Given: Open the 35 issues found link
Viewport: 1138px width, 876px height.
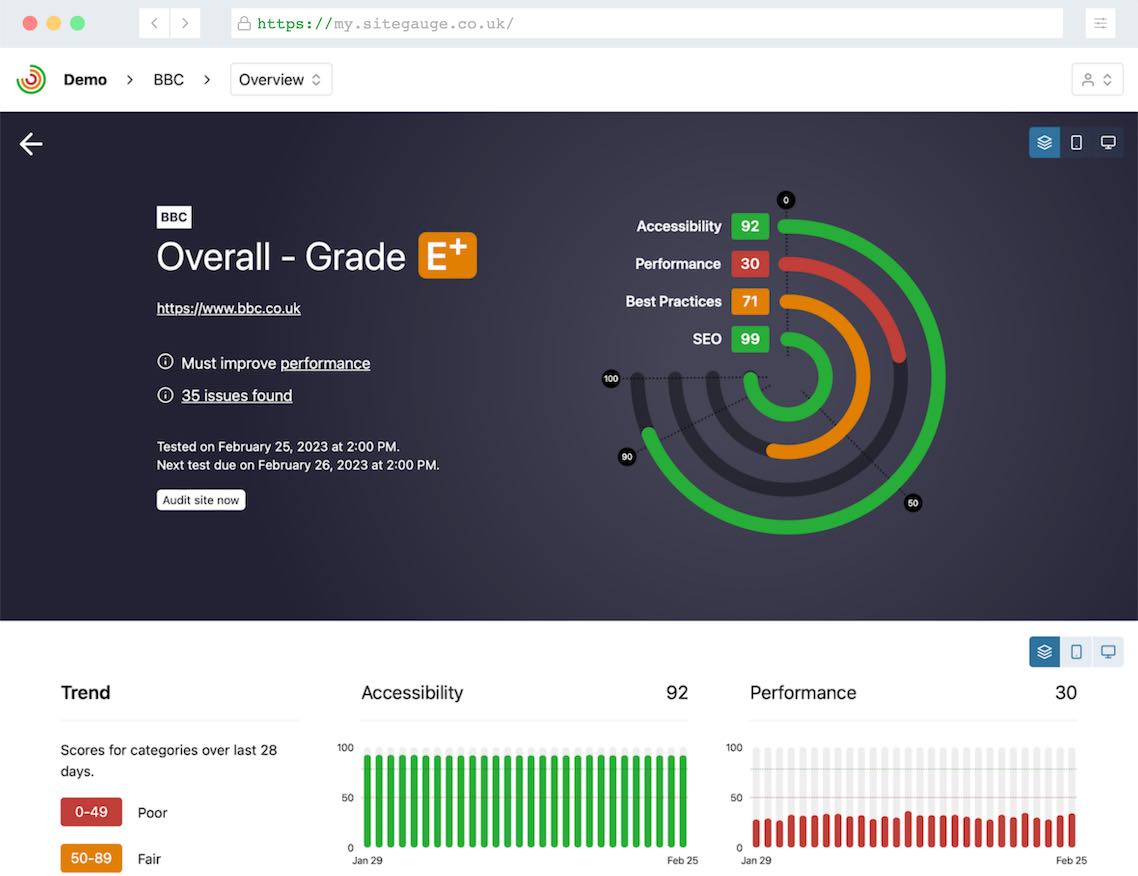Looking at the screenshot, I should coord(237,396).
